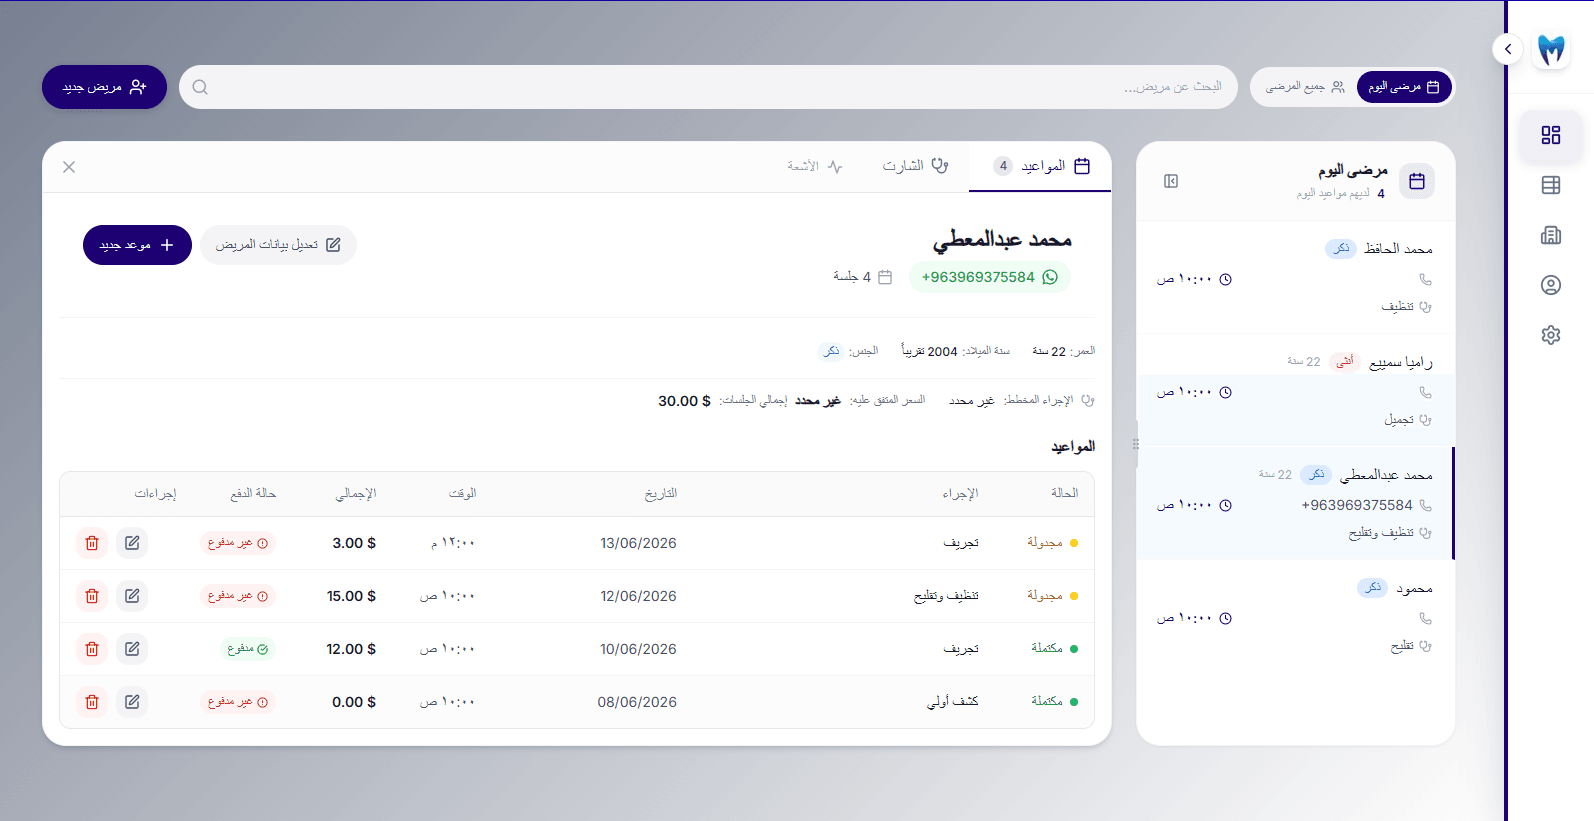Click the موعد جديد button

[137, 245]
